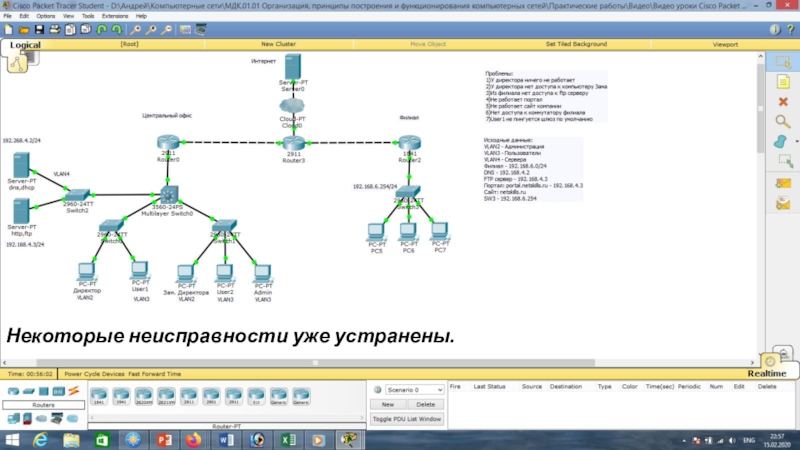This screenshot has height=450, width=800.
Task: Pick the 2620XM router from device list
Action: tap(144, 396)
